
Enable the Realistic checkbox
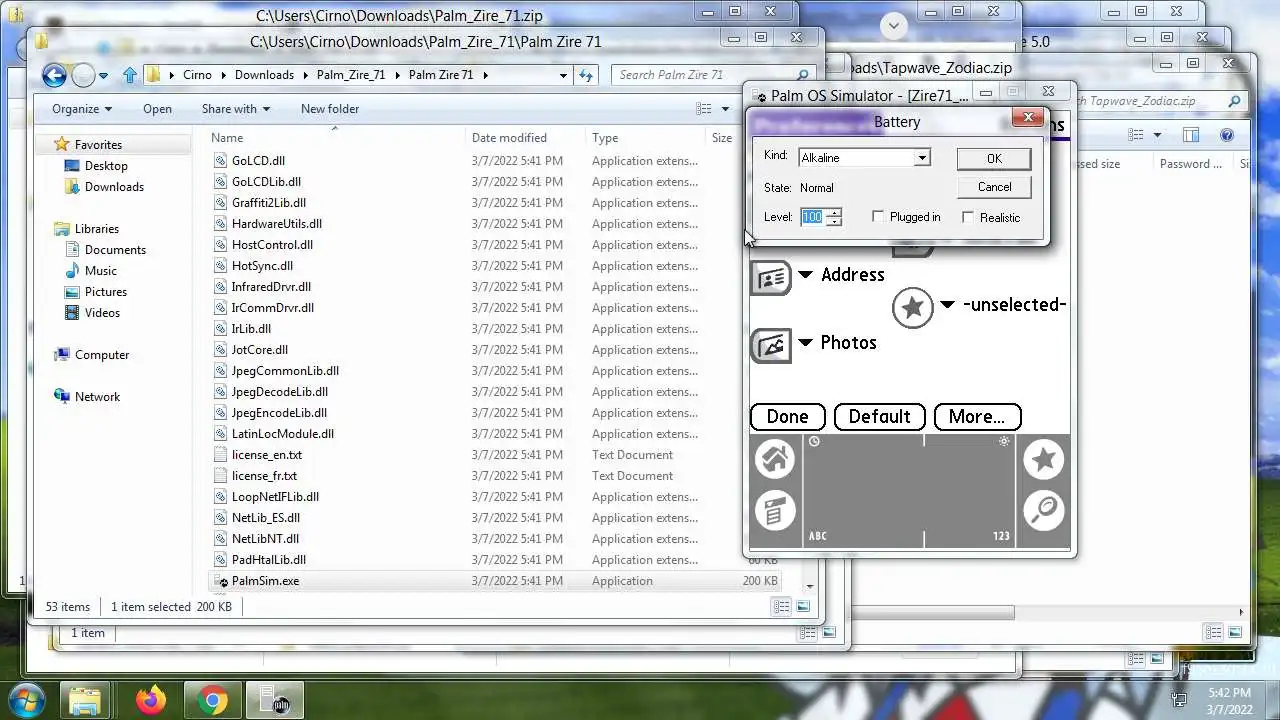coord(968,217)
